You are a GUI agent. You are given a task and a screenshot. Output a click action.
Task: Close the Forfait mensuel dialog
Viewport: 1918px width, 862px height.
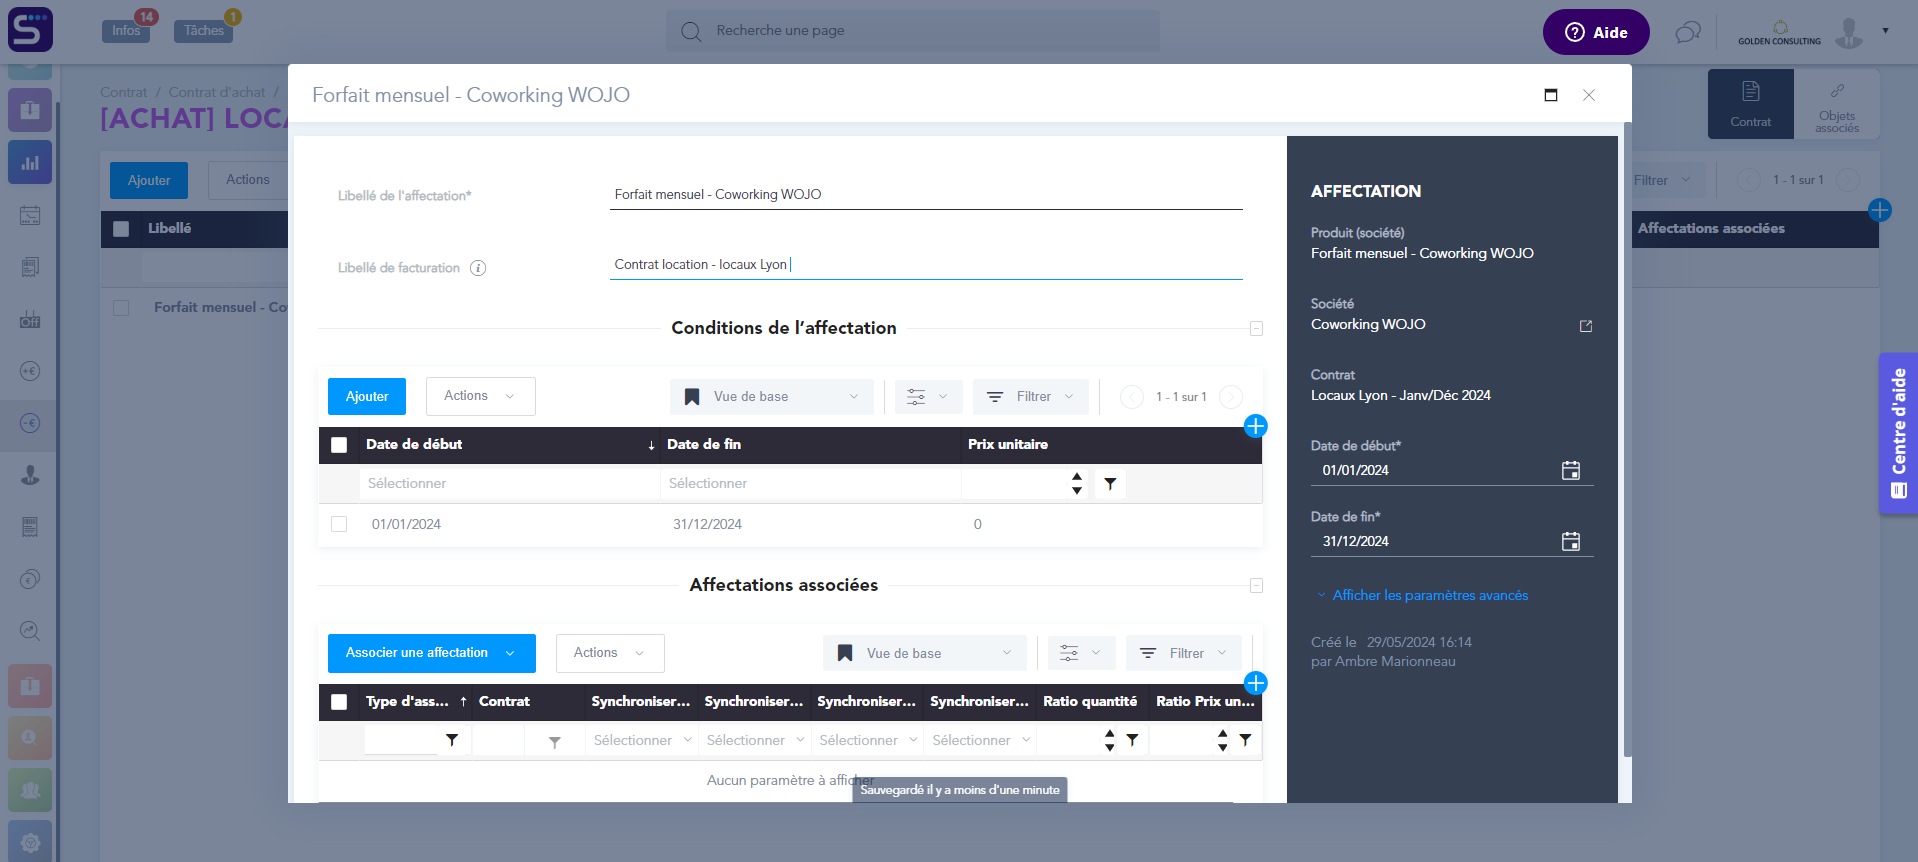[x=1589, y=95]
